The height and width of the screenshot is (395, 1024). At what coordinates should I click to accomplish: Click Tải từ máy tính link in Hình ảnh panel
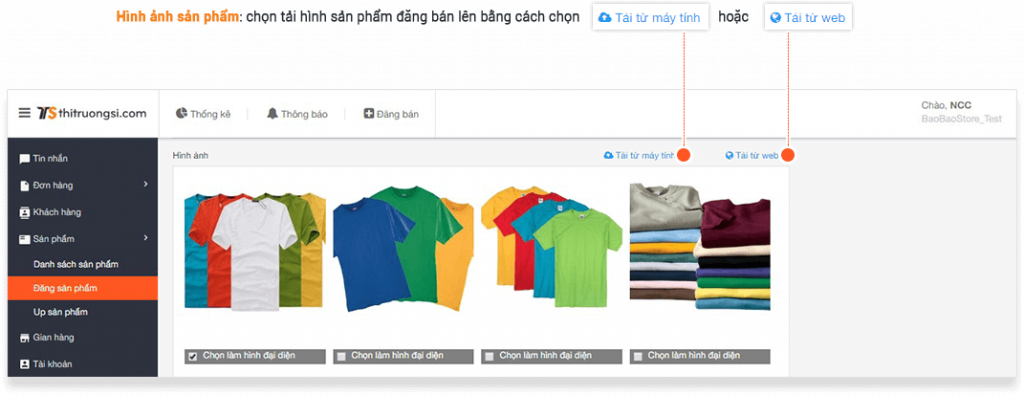coord(639,155)
